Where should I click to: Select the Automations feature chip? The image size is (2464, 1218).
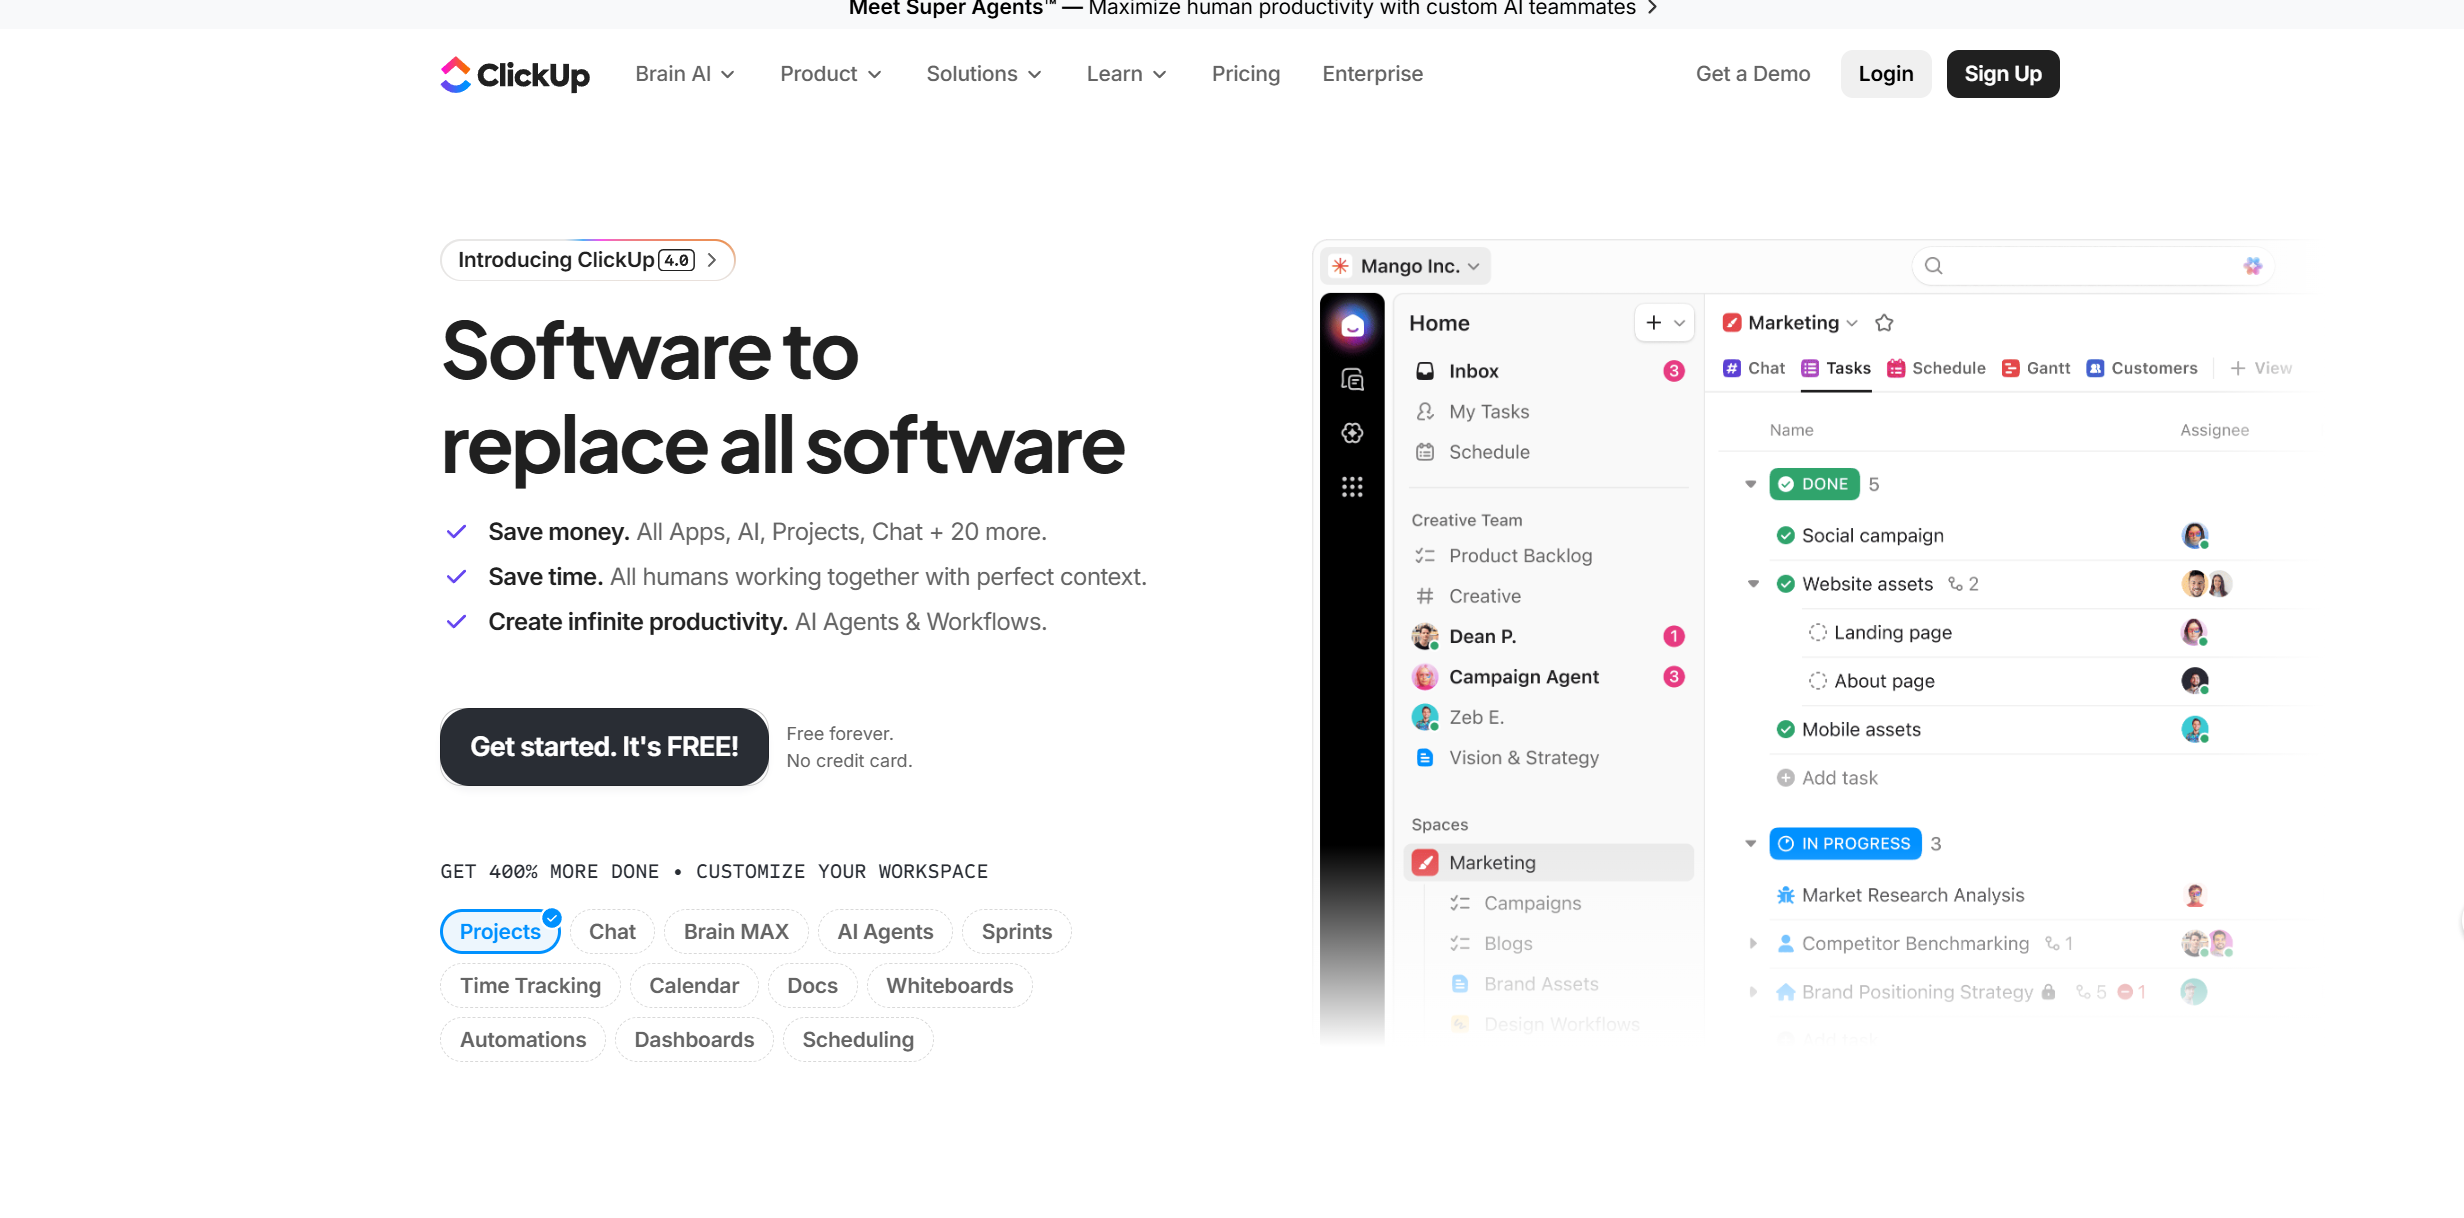point(523,1040)
